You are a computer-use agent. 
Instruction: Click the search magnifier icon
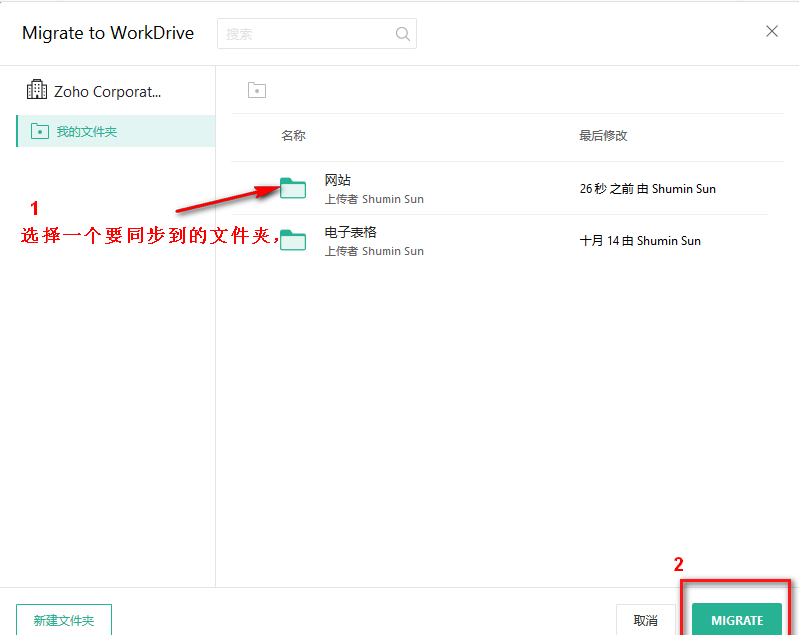(x=403, y=34)
